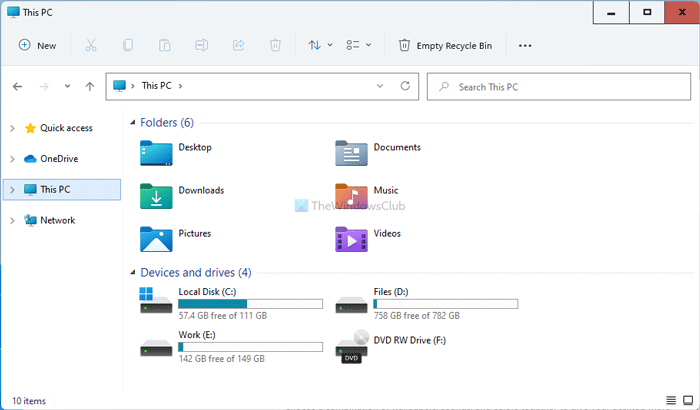Select Network in the navigation pane
The image size is (700, 410).
click(x=57, y=220)
